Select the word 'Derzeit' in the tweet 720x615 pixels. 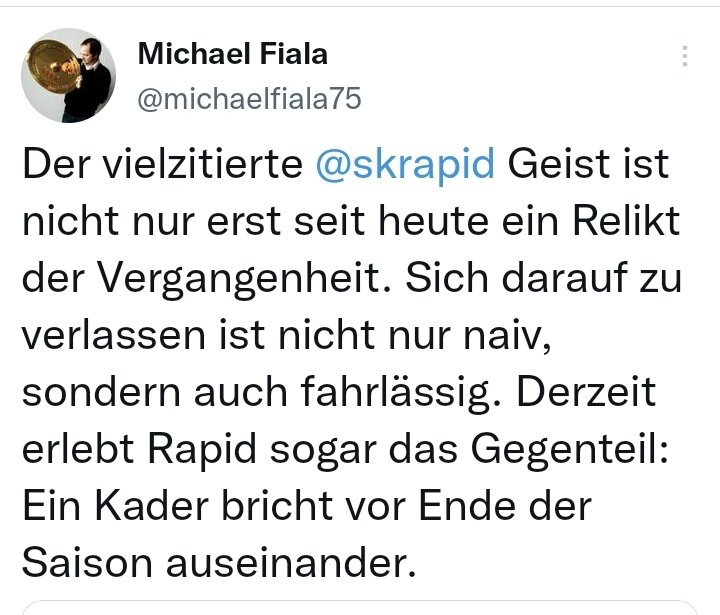click(586, 392)
